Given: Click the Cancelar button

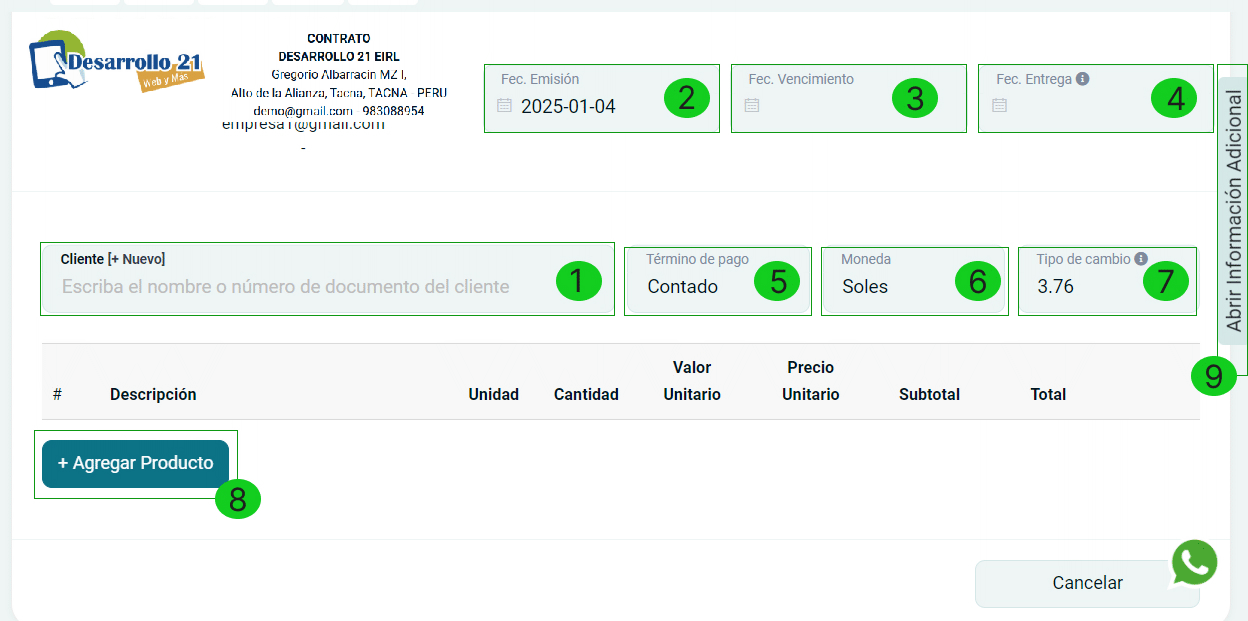Looking at the screenshot, I should tap(1086, 583).
